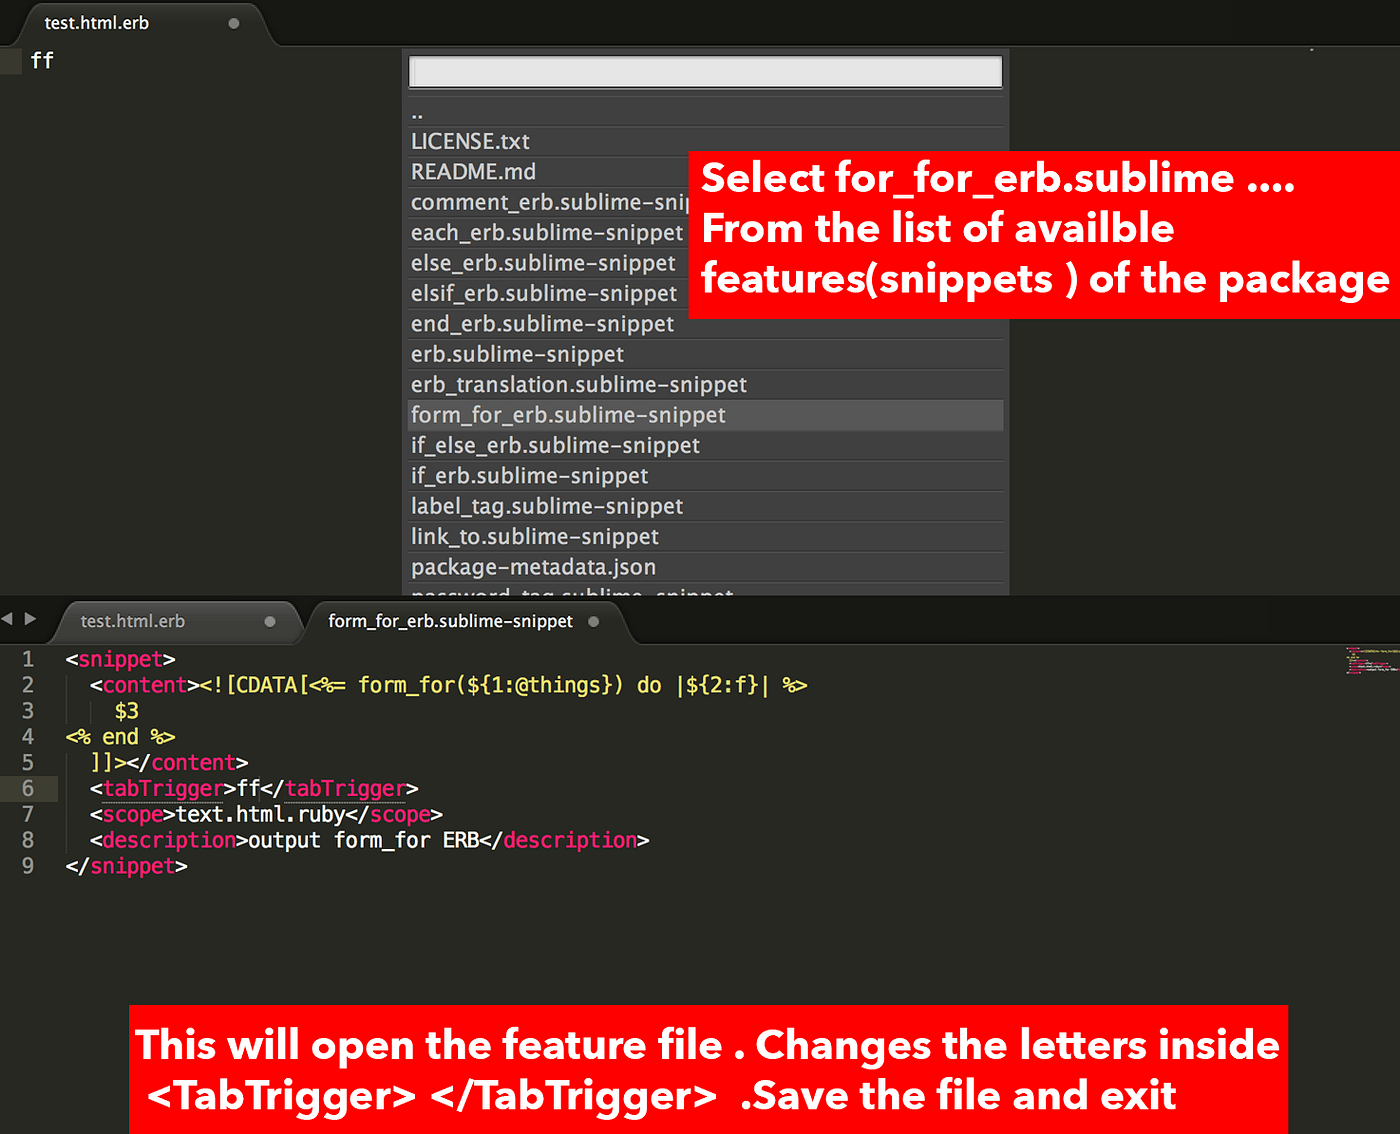Click the modified dot on the lower test.html.erb tab
The width and height of the screenshot is (1400, 1134).
270,621
